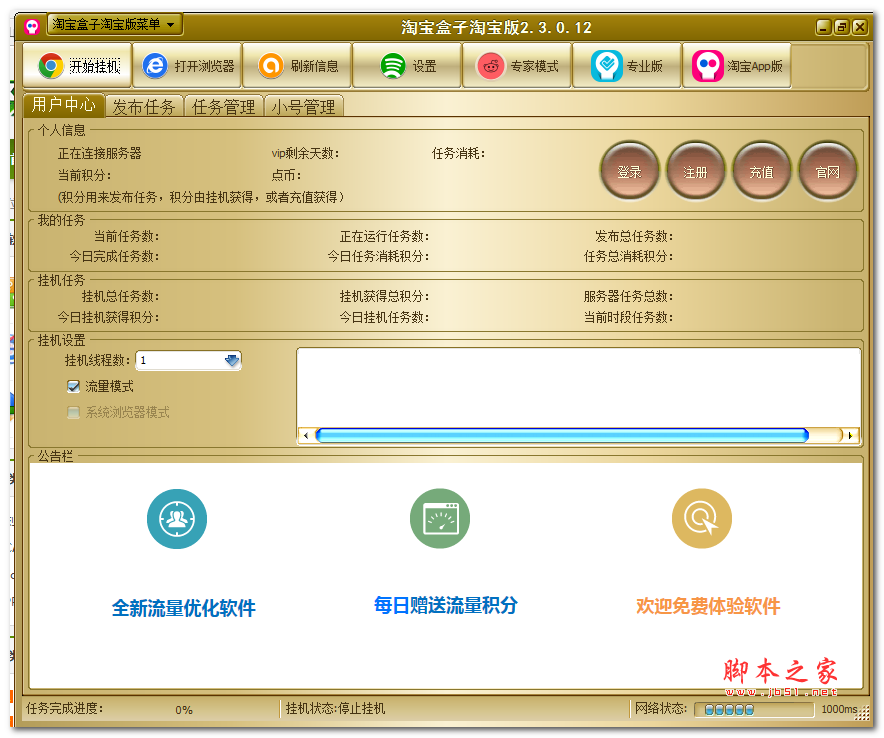This screenshot has width=884, height=738.
Task: Click the green speed gauge icon
Action: coord(440,519)
